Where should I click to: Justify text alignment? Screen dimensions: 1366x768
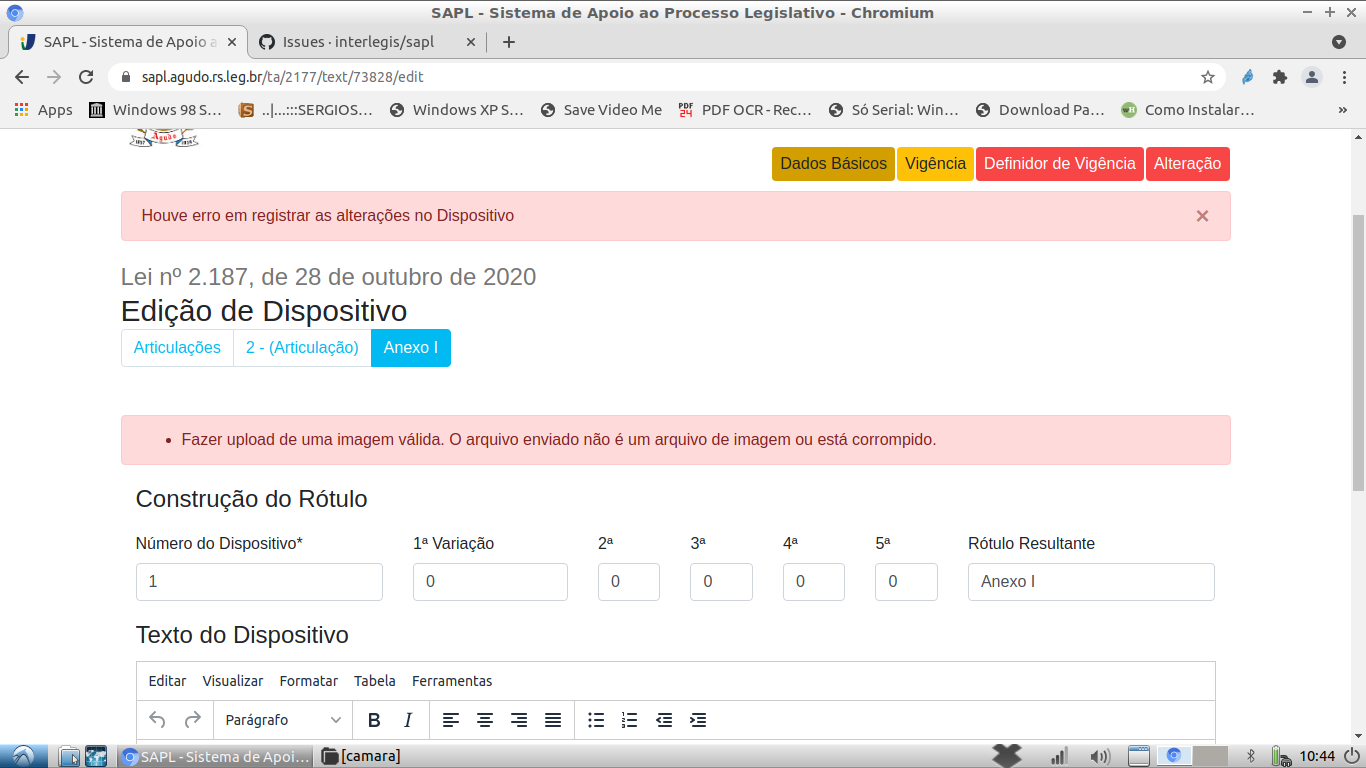click(x=553, y=720)
